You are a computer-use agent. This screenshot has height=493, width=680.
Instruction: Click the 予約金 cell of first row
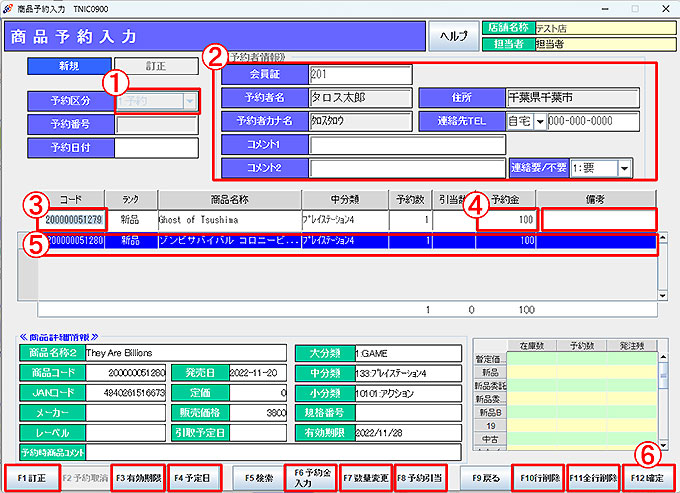508,219
